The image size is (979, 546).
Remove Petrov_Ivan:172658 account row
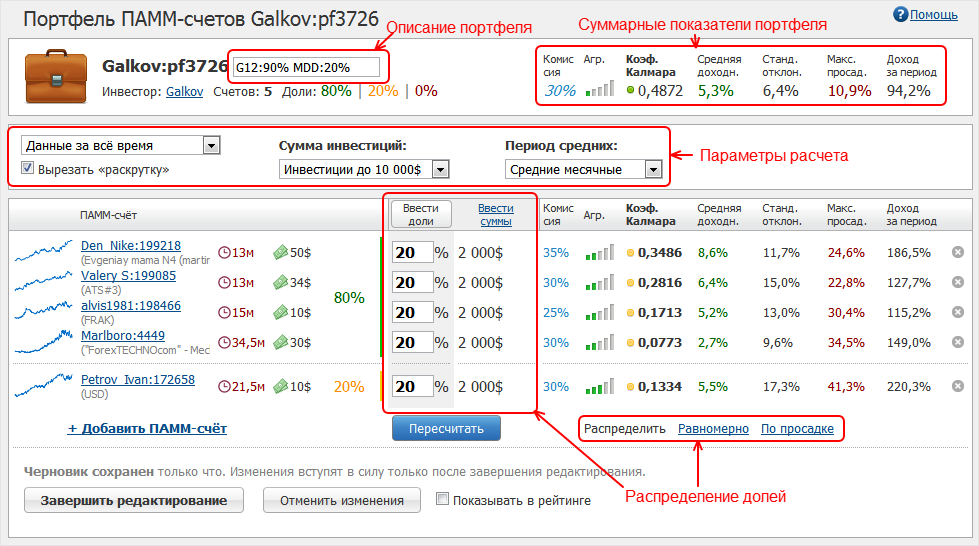(958, 387)
